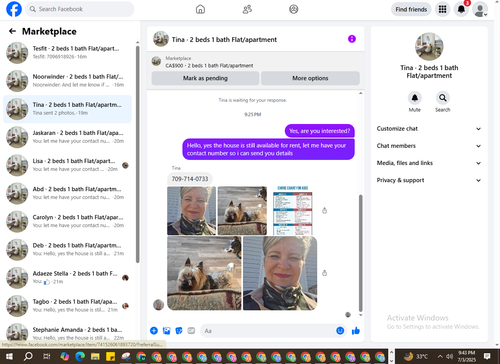Viewport: 500px width, 364px height.
Task: Send a thumbs-up like
Action: click(x=356, y=331)
